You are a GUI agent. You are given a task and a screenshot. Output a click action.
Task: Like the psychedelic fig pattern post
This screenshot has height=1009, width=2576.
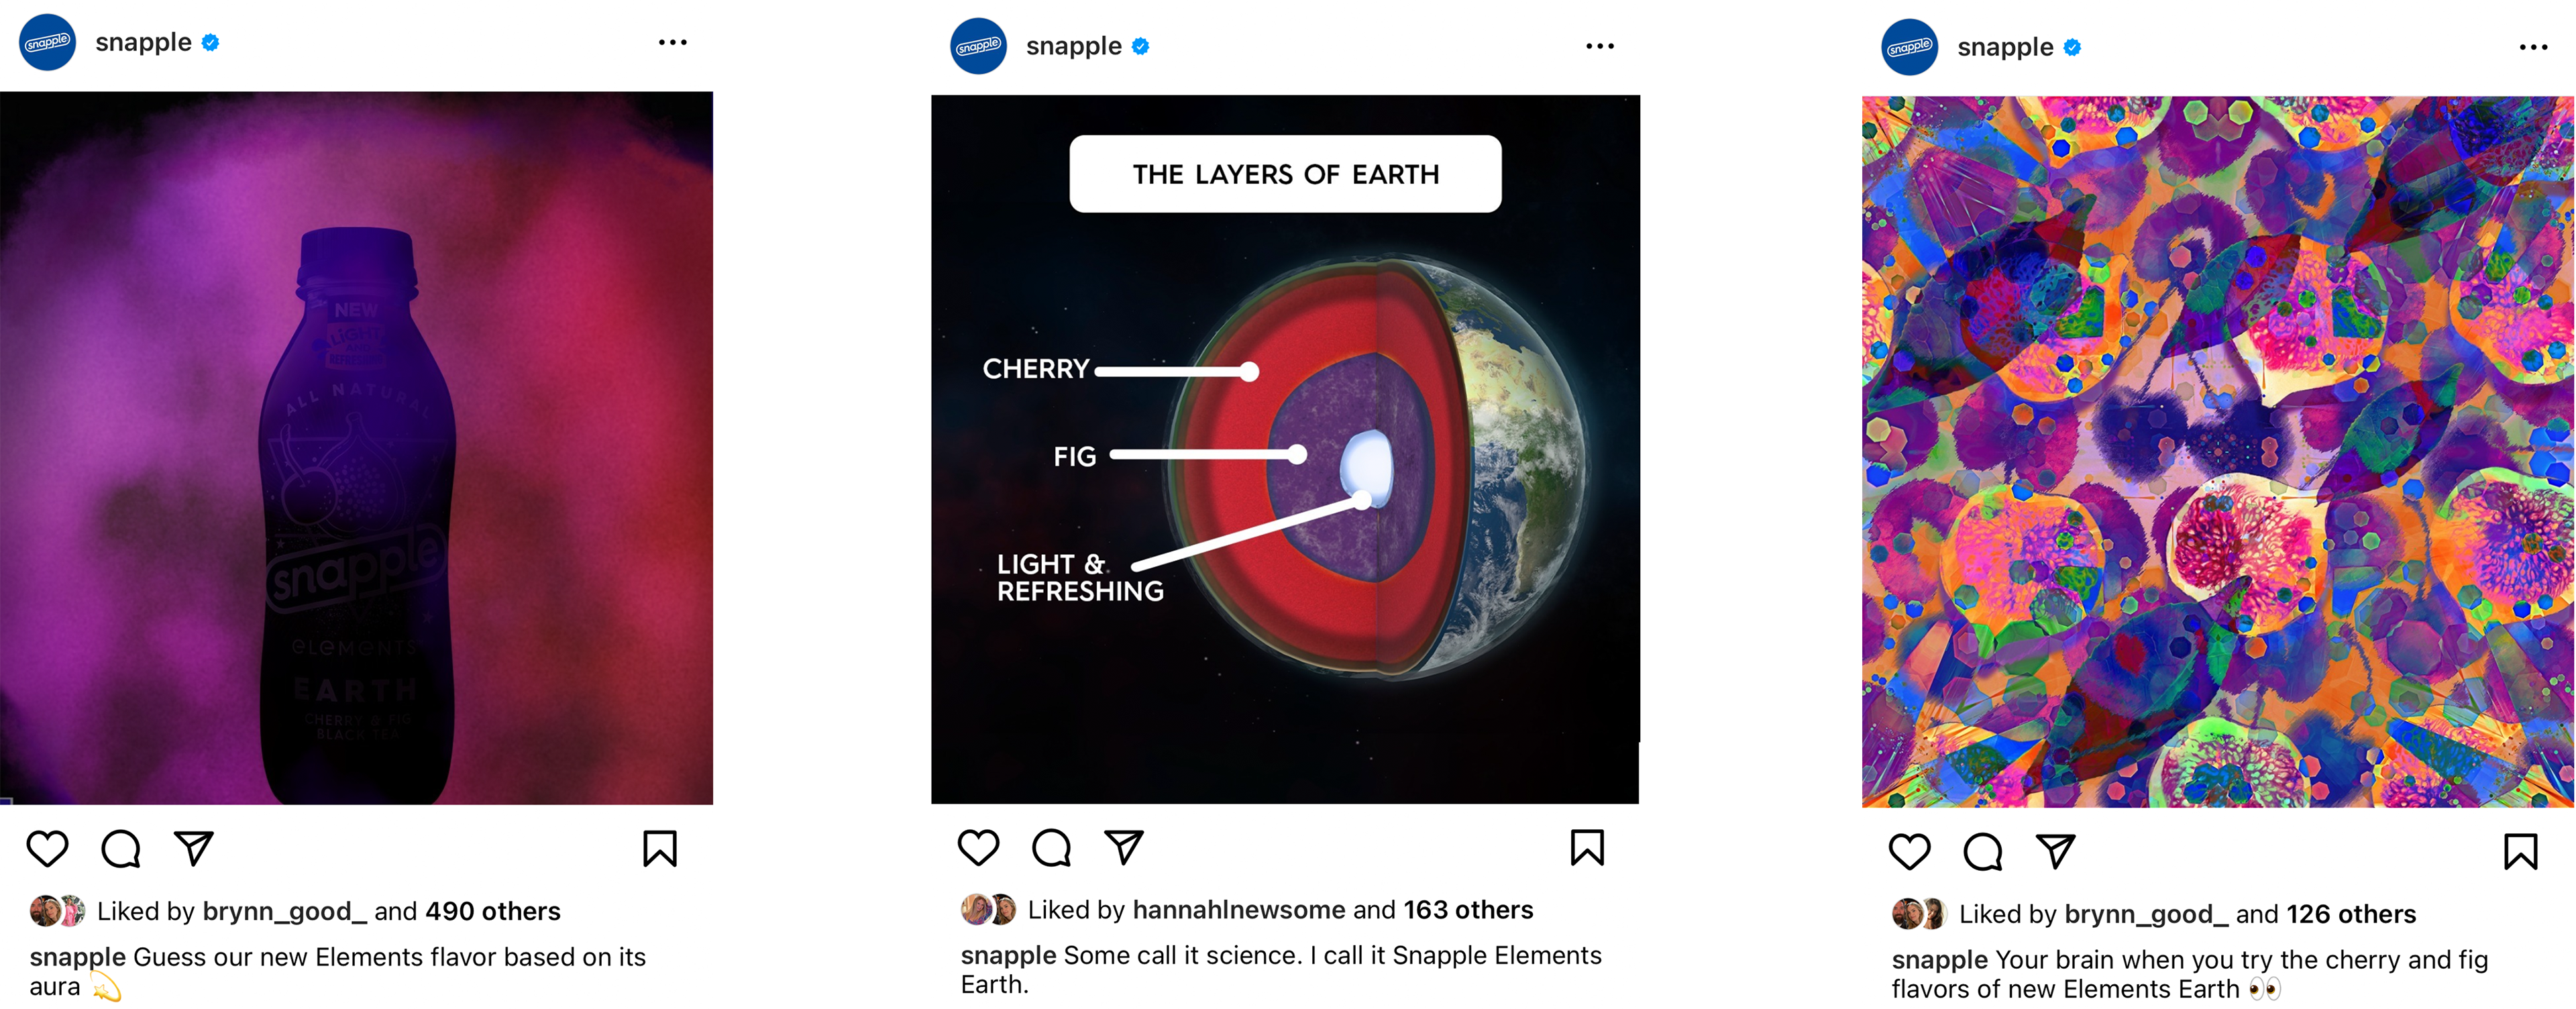[x=1909, y=851]
